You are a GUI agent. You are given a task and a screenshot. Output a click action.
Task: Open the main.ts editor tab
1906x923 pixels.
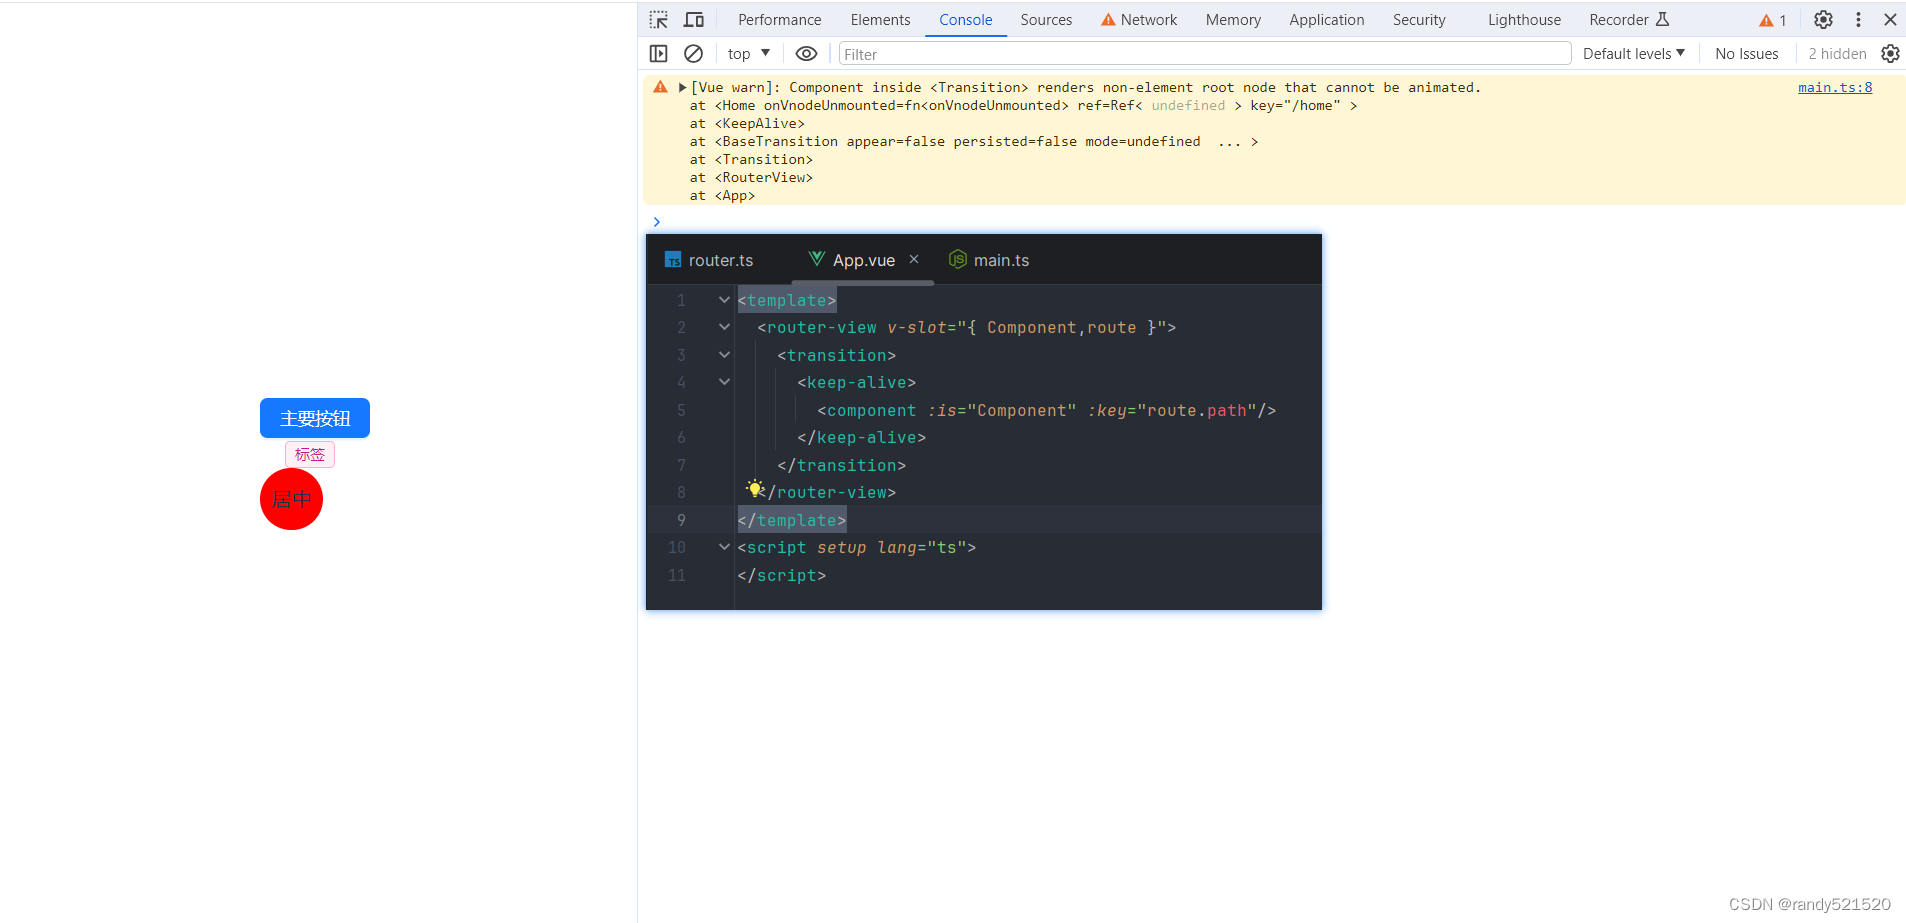990,260
